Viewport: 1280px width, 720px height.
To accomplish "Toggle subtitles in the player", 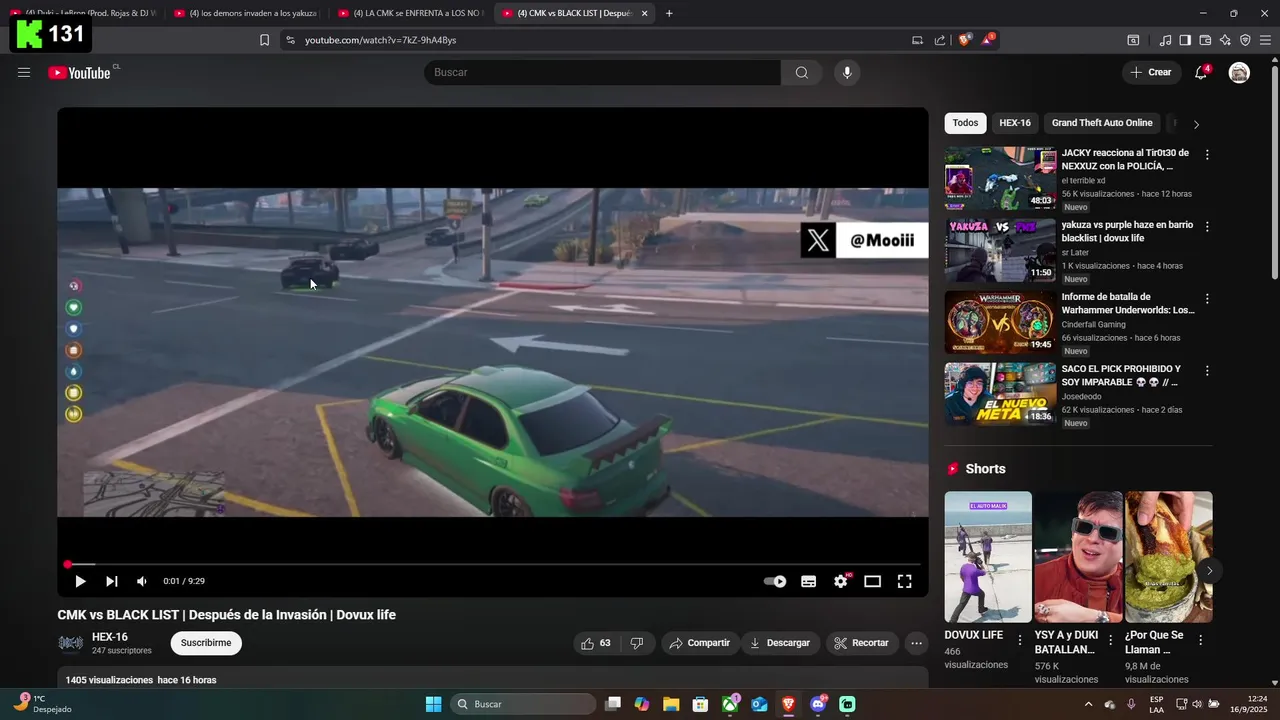I will [808, 581].
